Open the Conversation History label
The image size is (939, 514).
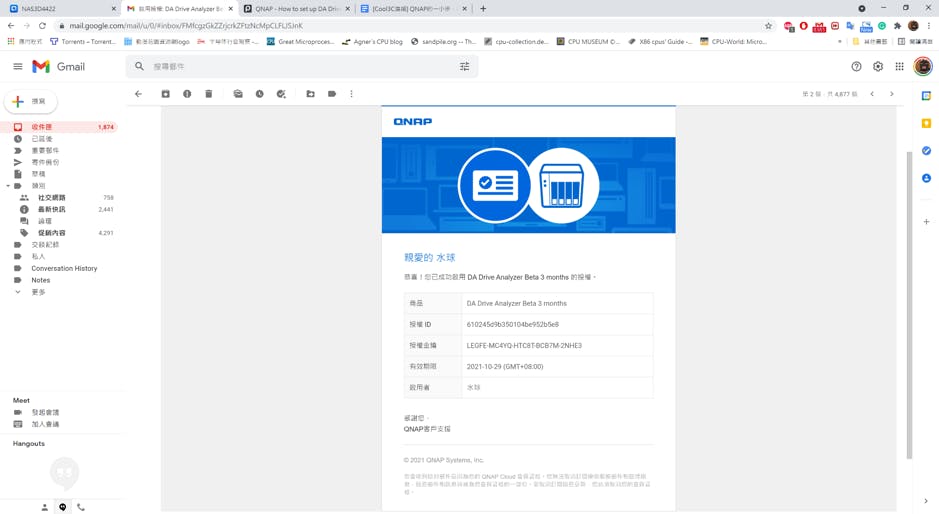(64, 268)
